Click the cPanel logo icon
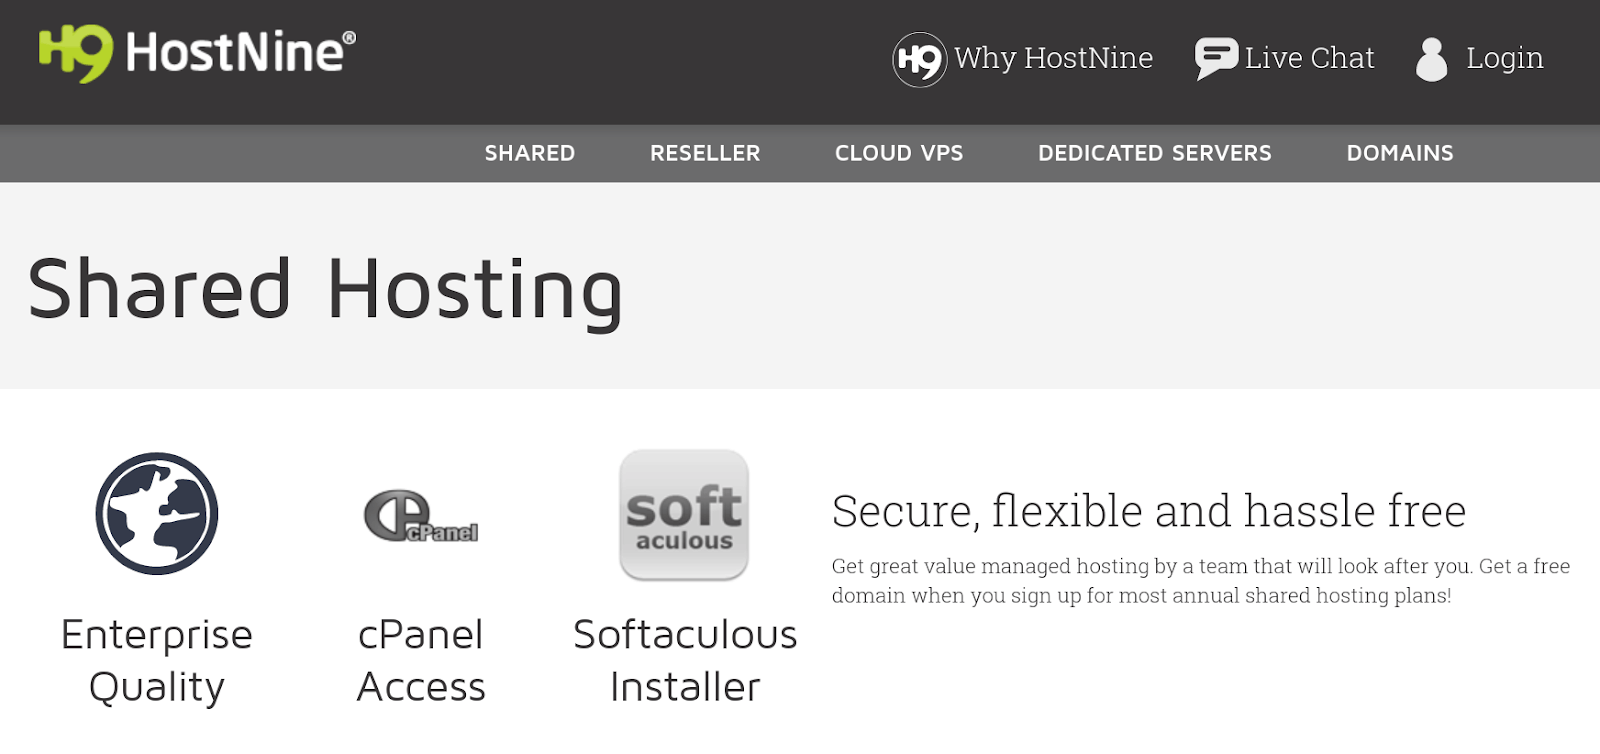The height and width of the screenshot is (754, 1600). pyautogui.click(x=421, y=516)
